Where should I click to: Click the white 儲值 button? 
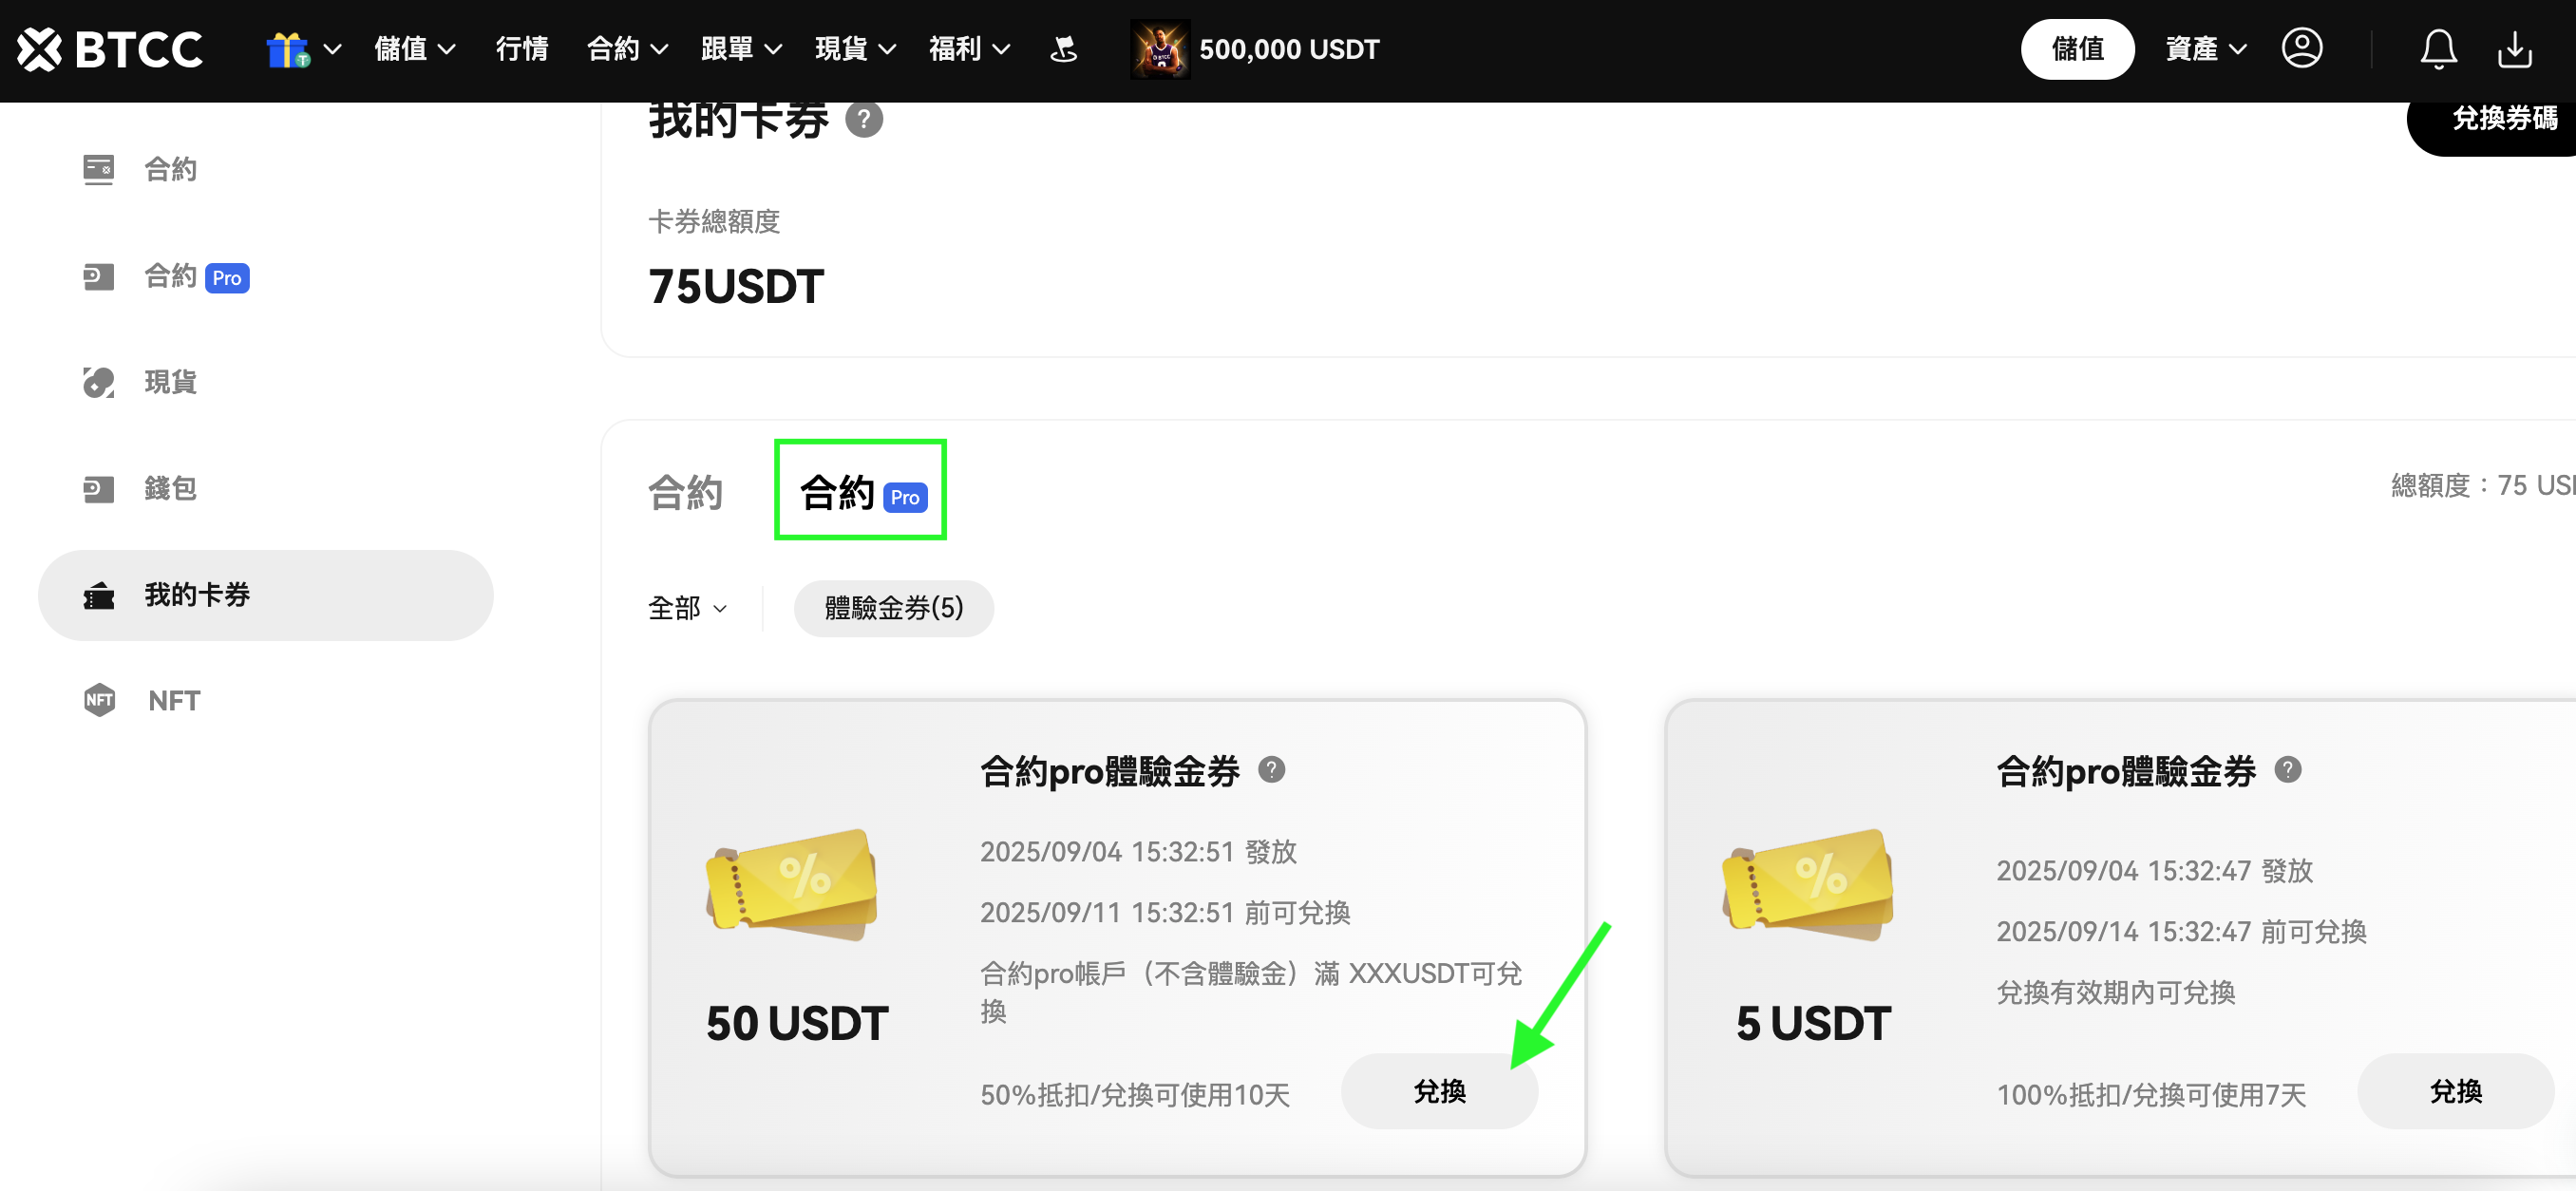(2077, 49)
